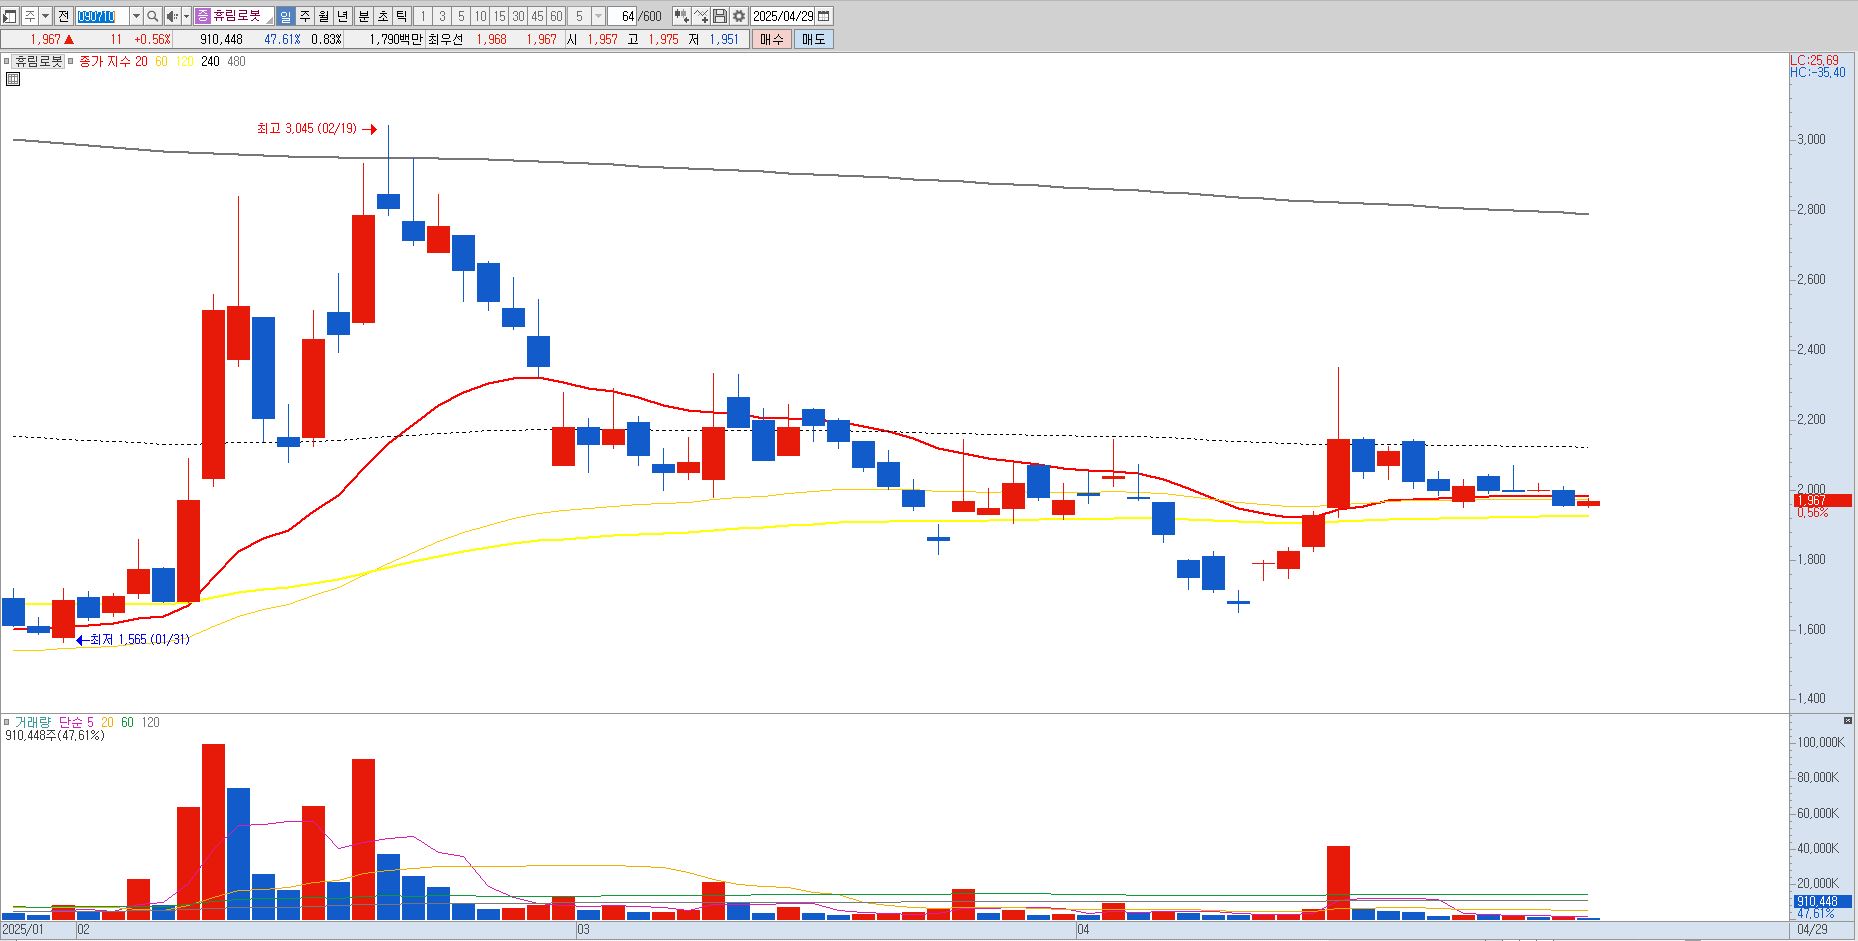1858x941 pixels.
Task: Expand the 휴림로봇 stock name corner dropdown
Action: (x=269, y=20)
